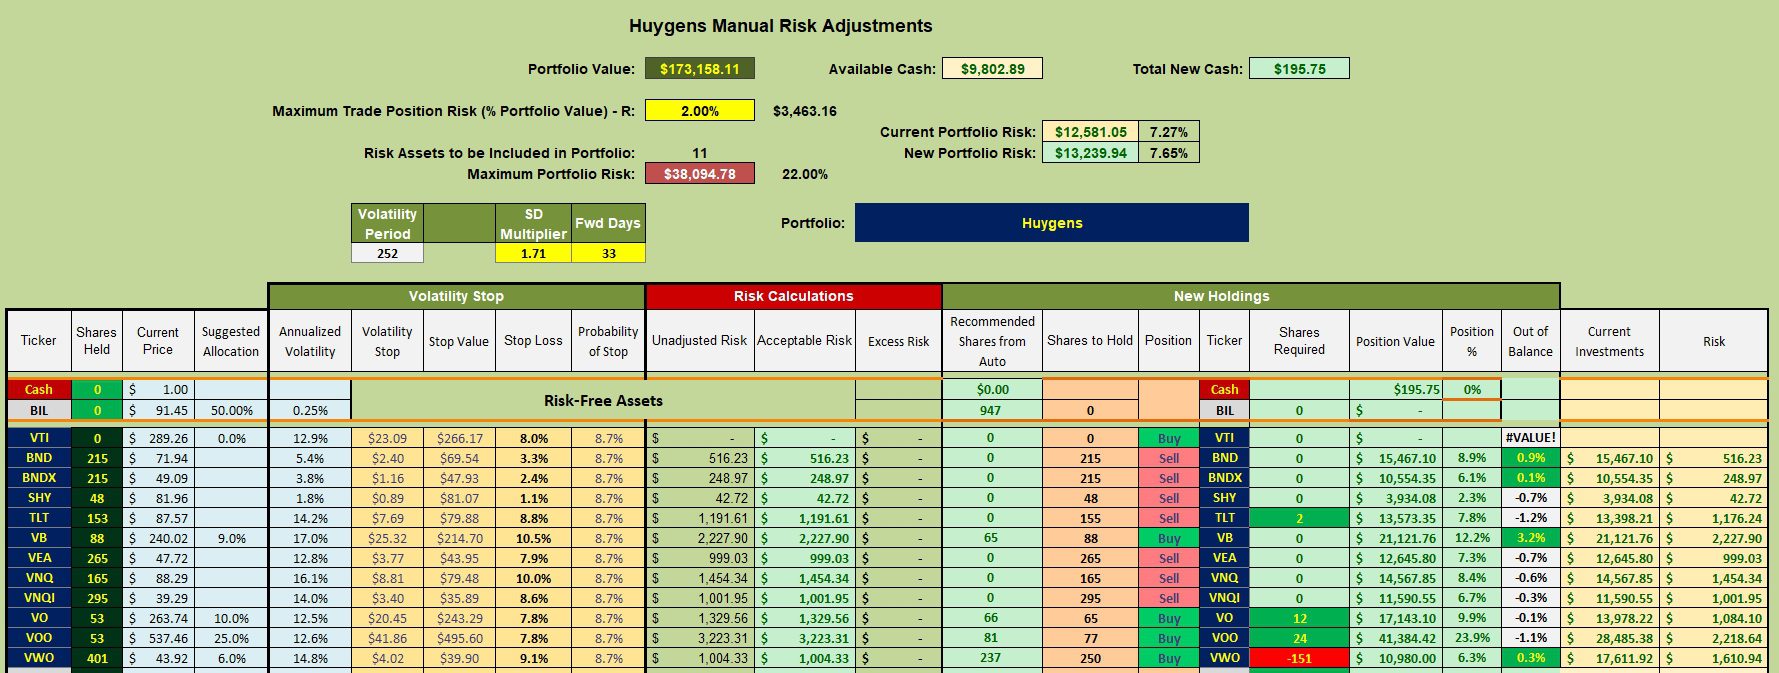Click the VWO Buy position cell
Viewport: 1779px width, 673px height.
1168,658
